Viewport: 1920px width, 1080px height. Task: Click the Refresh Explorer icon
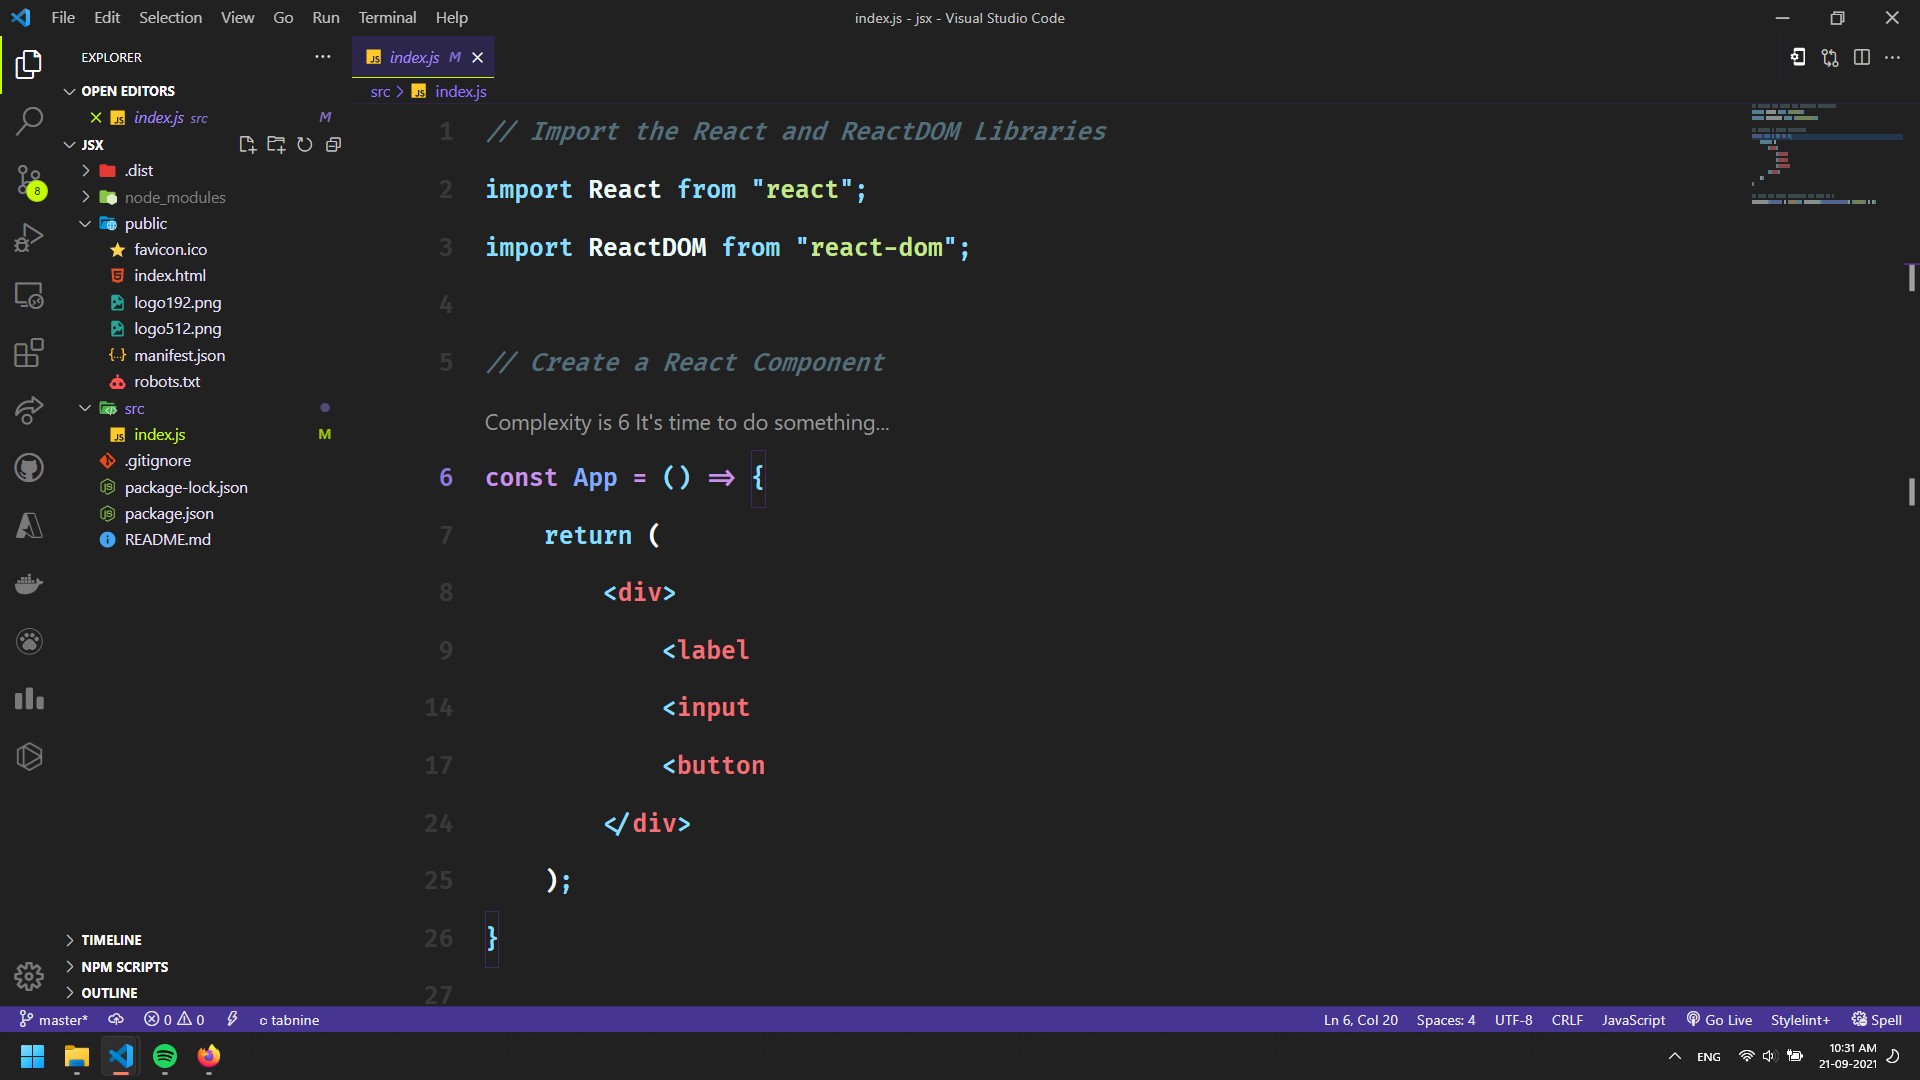pos(305,145)
